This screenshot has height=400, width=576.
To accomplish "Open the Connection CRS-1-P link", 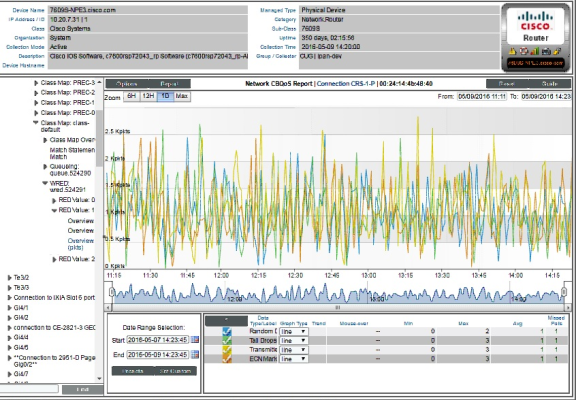I will (346, 84).
